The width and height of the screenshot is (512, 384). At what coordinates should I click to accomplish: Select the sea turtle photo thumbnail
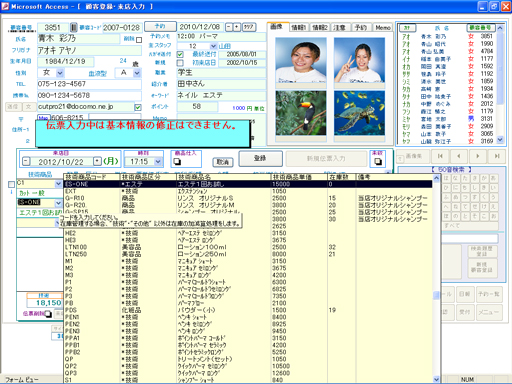pyautogui.click(x=359, y=113)
